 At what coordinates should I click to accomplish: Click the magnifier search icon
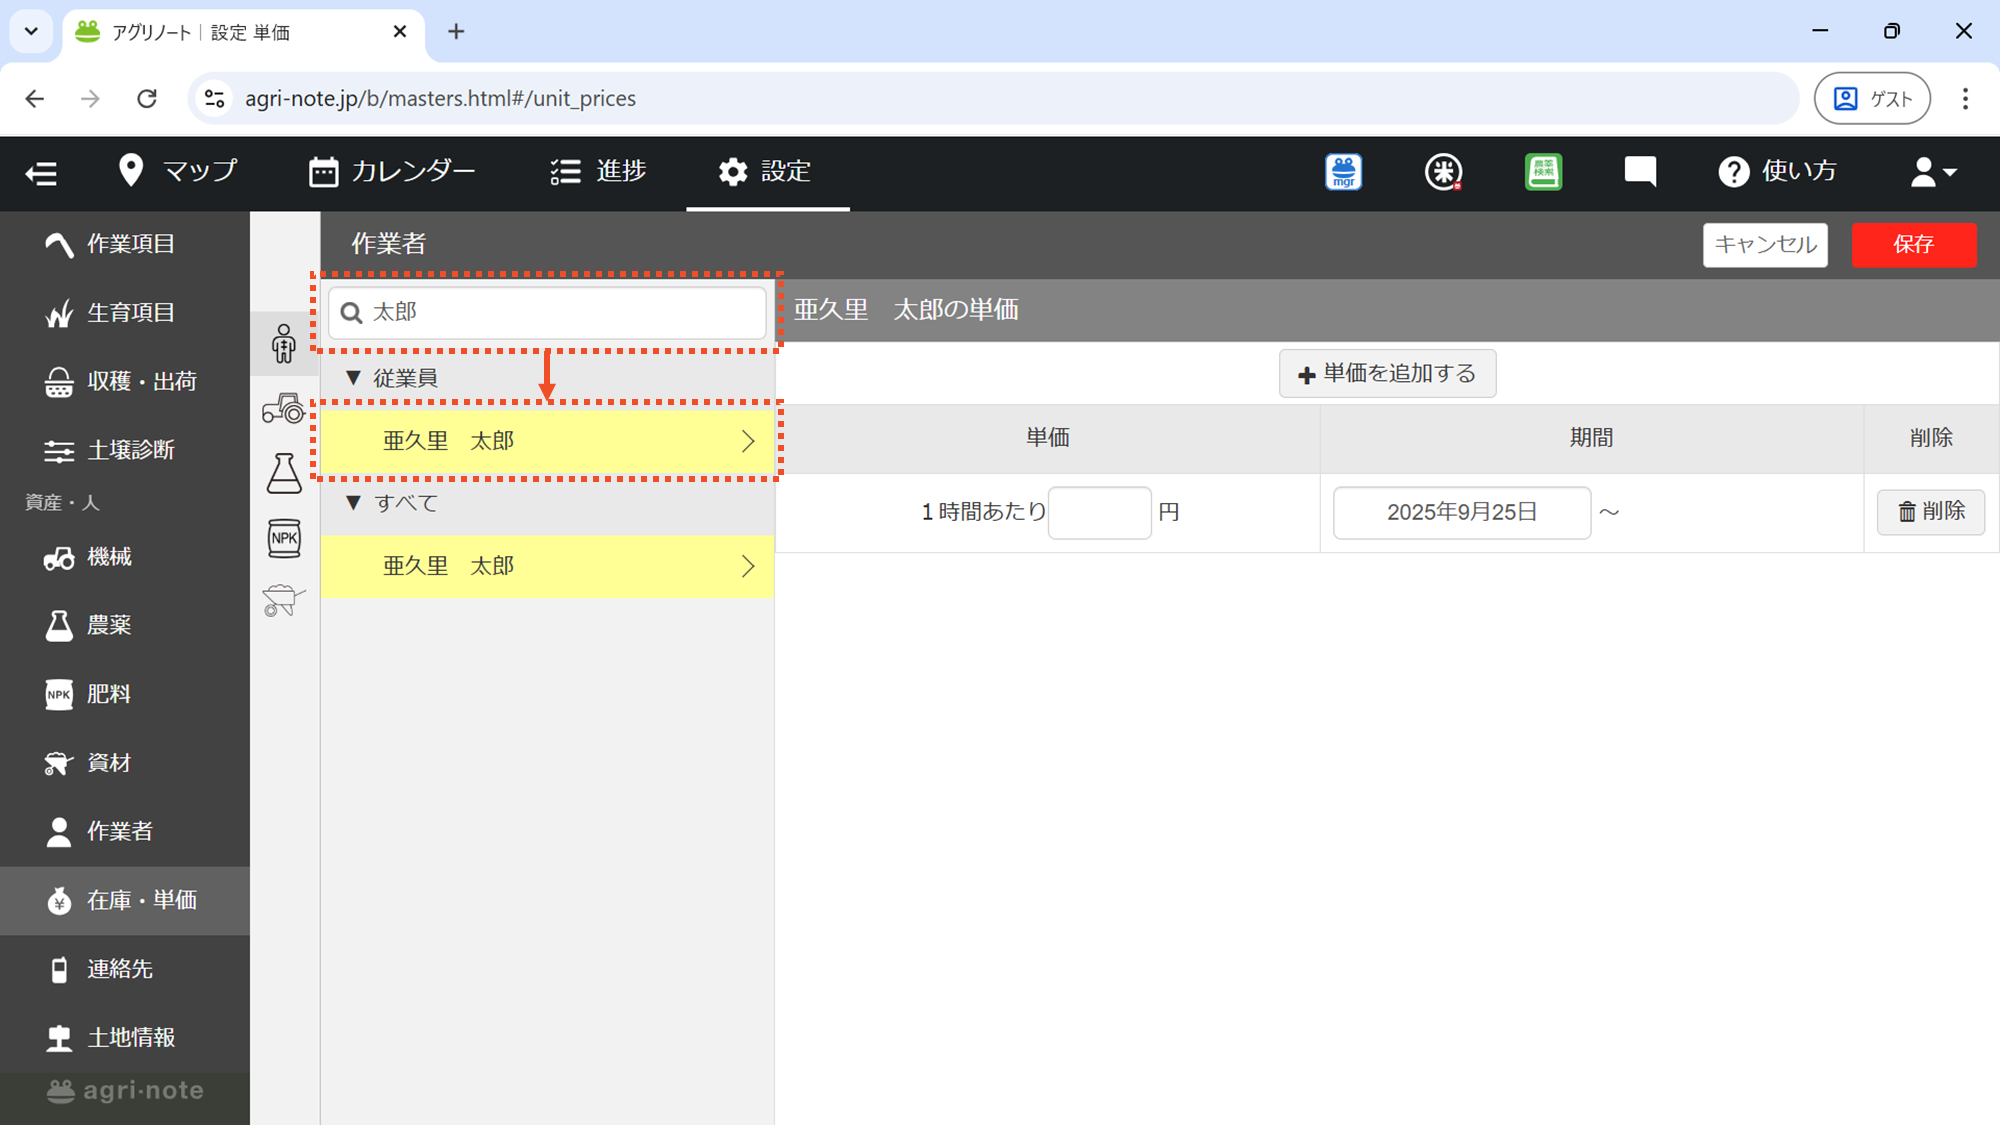click(x=351, y=313)
